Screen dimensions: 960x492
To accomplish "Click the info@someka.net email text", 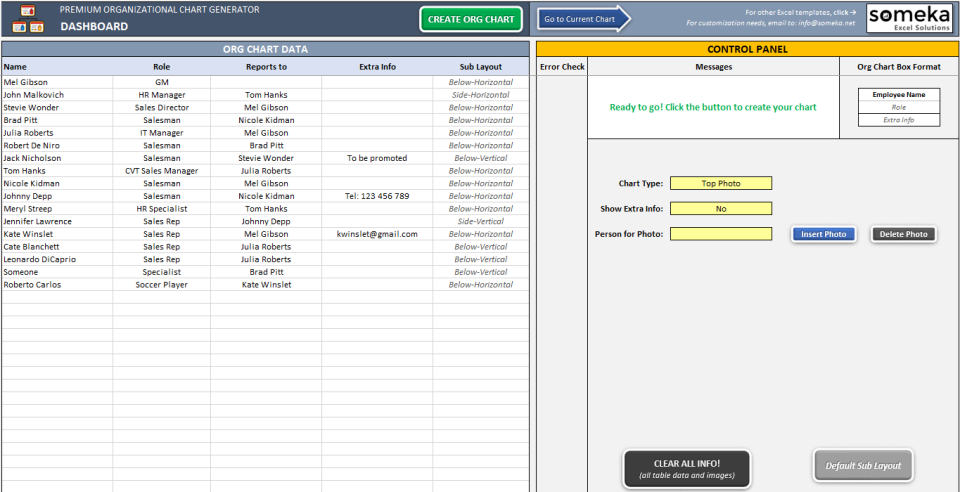I will 827,23.
